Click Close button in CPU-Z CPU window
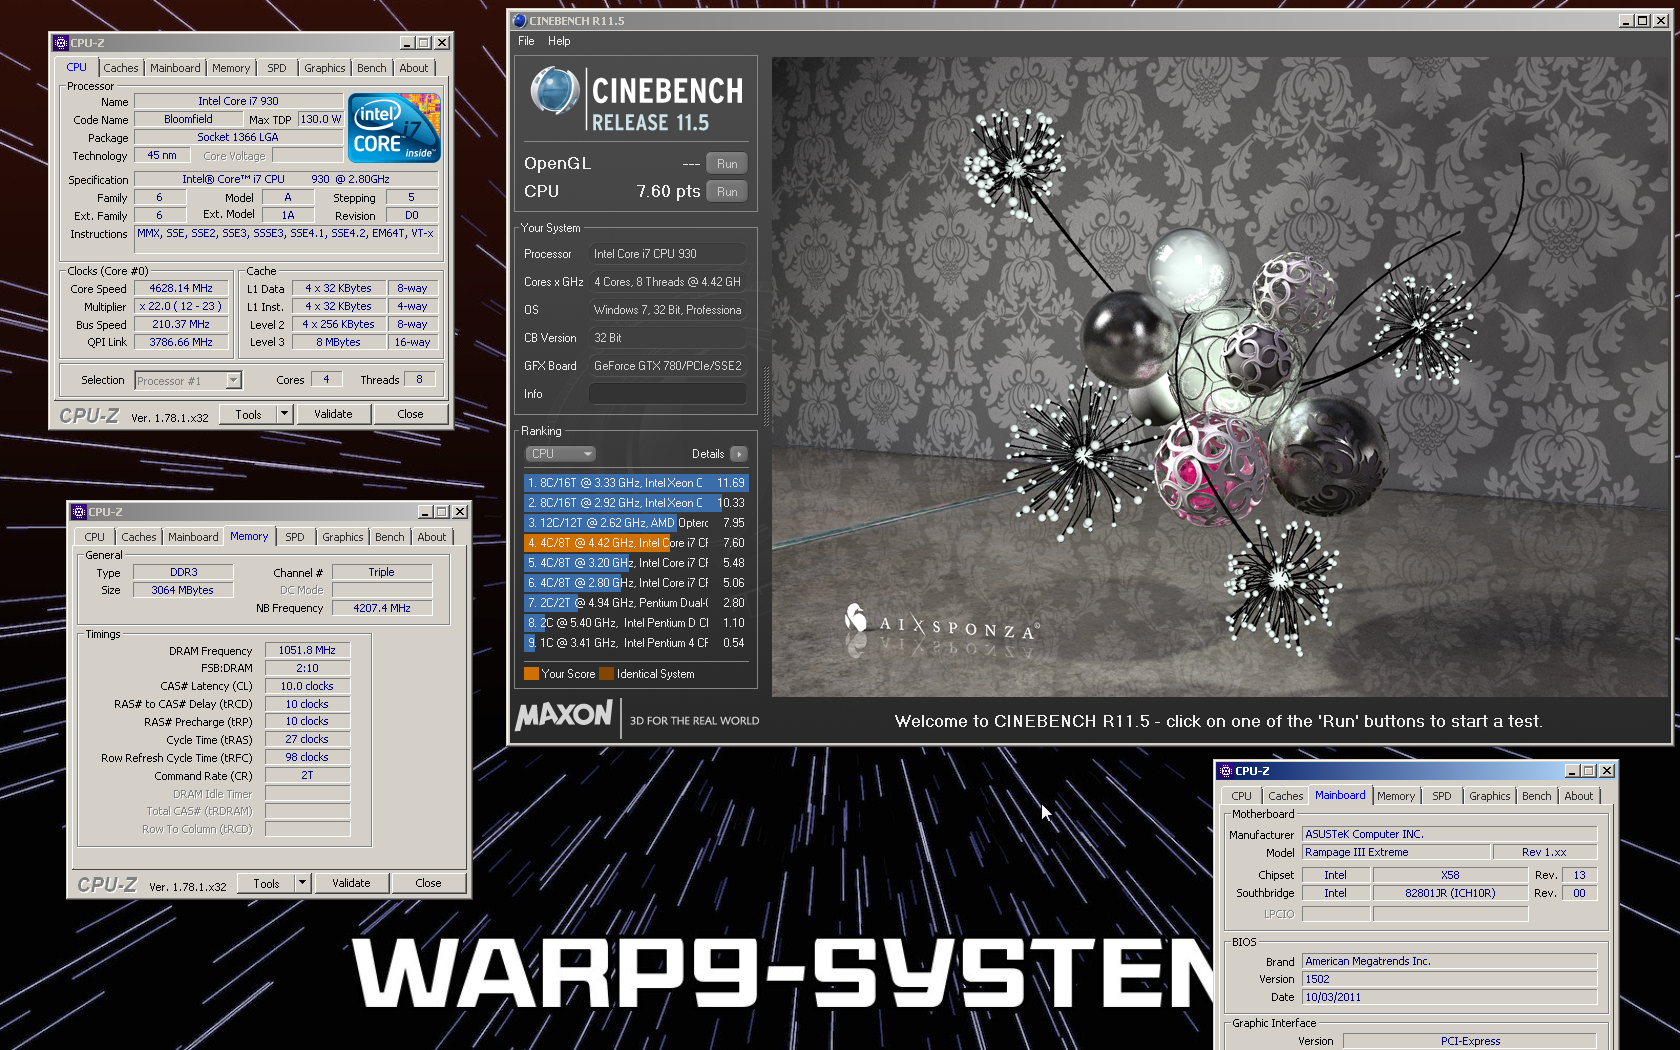The width and height of the screenshot is (1680, 1050). coord(410,414)
